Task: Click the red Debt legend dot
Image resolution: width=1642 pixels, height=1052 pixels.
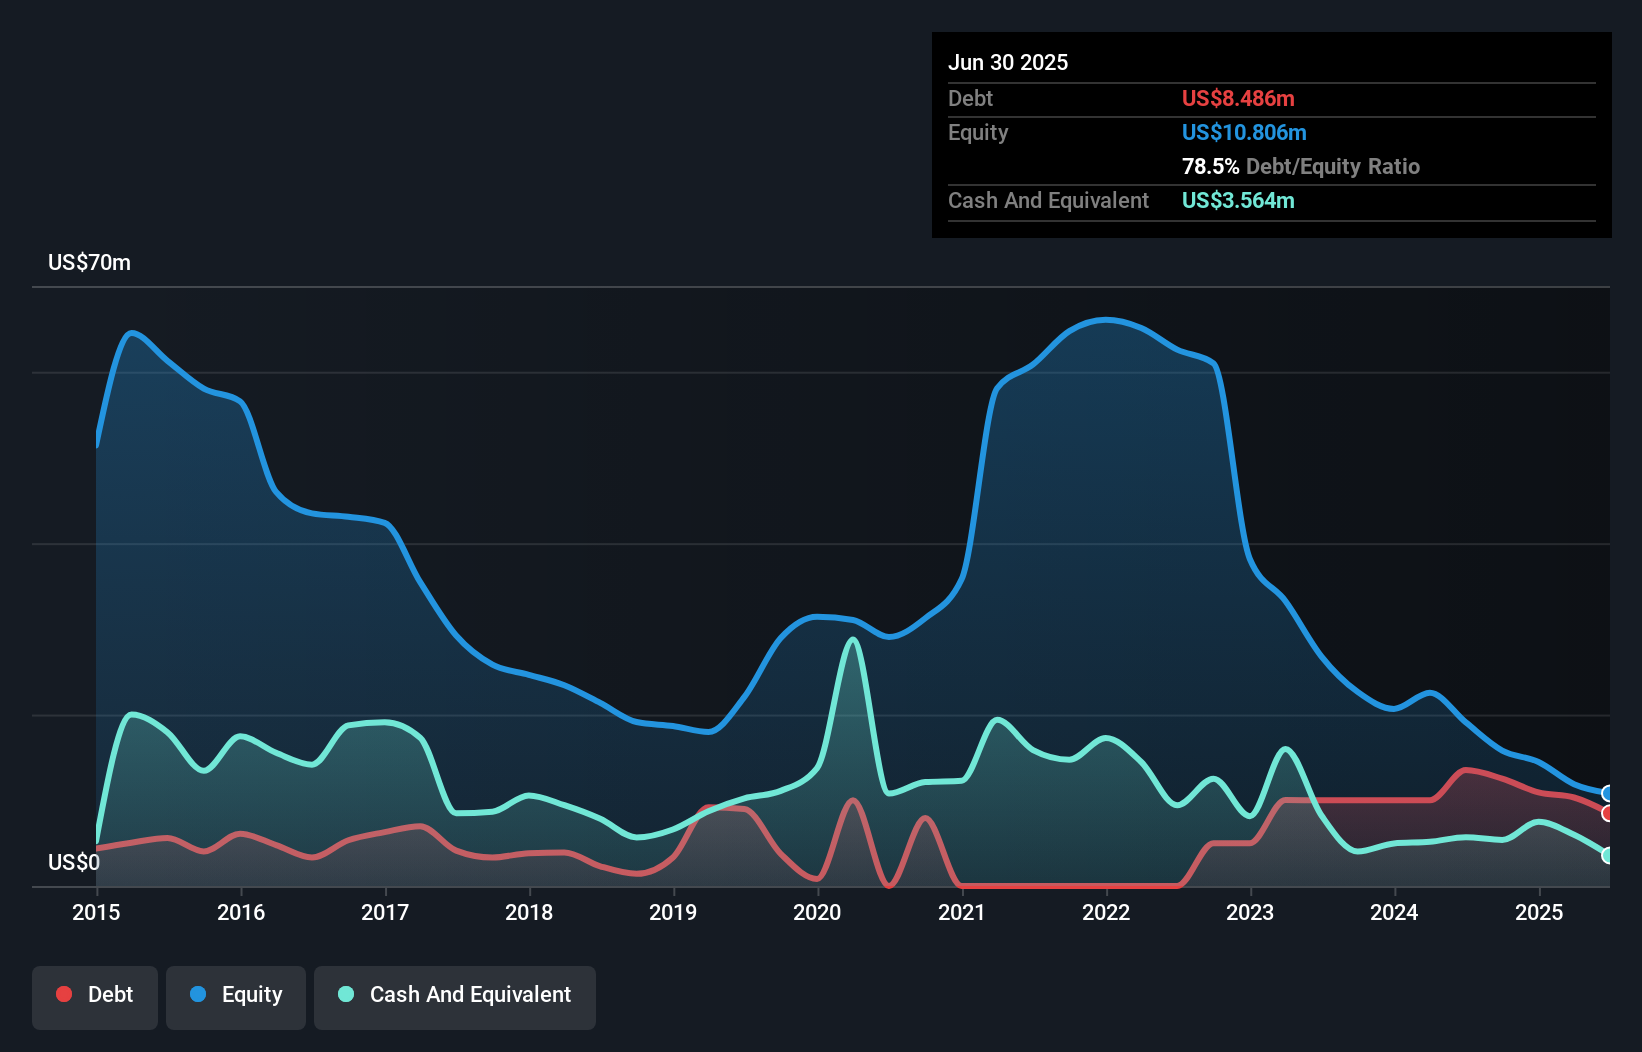Action: pos(63,994)
